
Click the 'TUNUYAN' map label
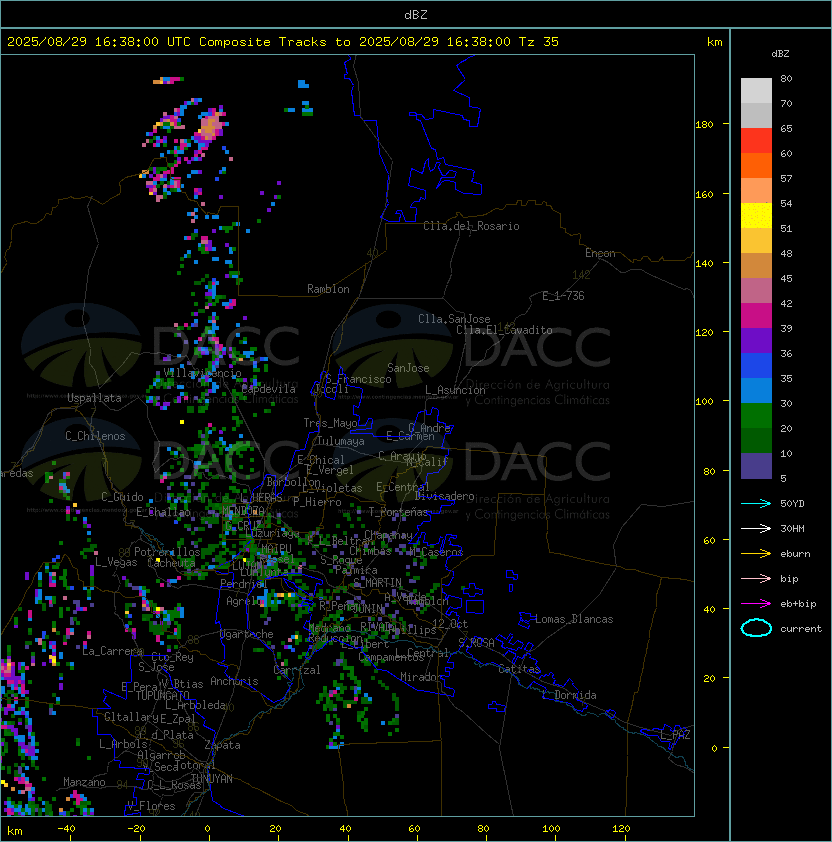[x=212, y=779]
